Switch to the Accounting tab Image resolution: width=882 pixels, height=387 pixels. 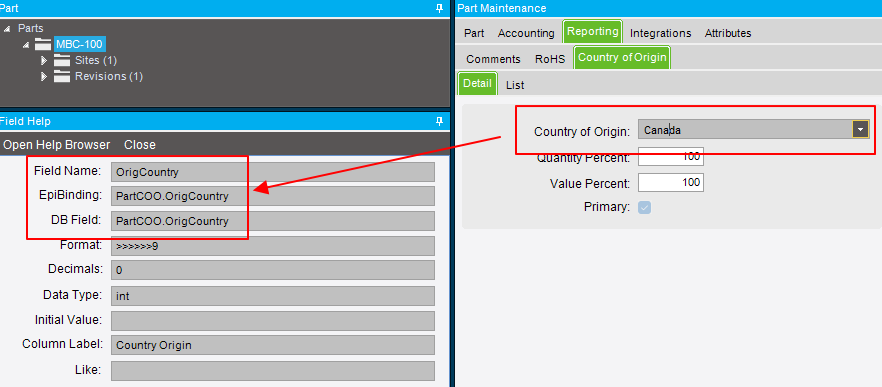click(x=526, y=33)
